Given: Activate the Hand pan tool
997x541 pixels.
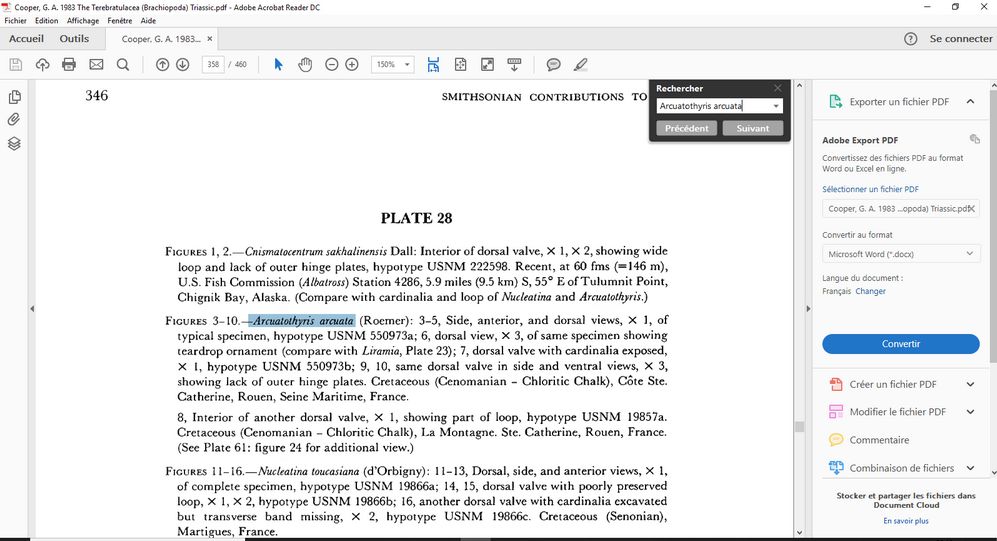Looking at the screenshot, I should [305, 64].
